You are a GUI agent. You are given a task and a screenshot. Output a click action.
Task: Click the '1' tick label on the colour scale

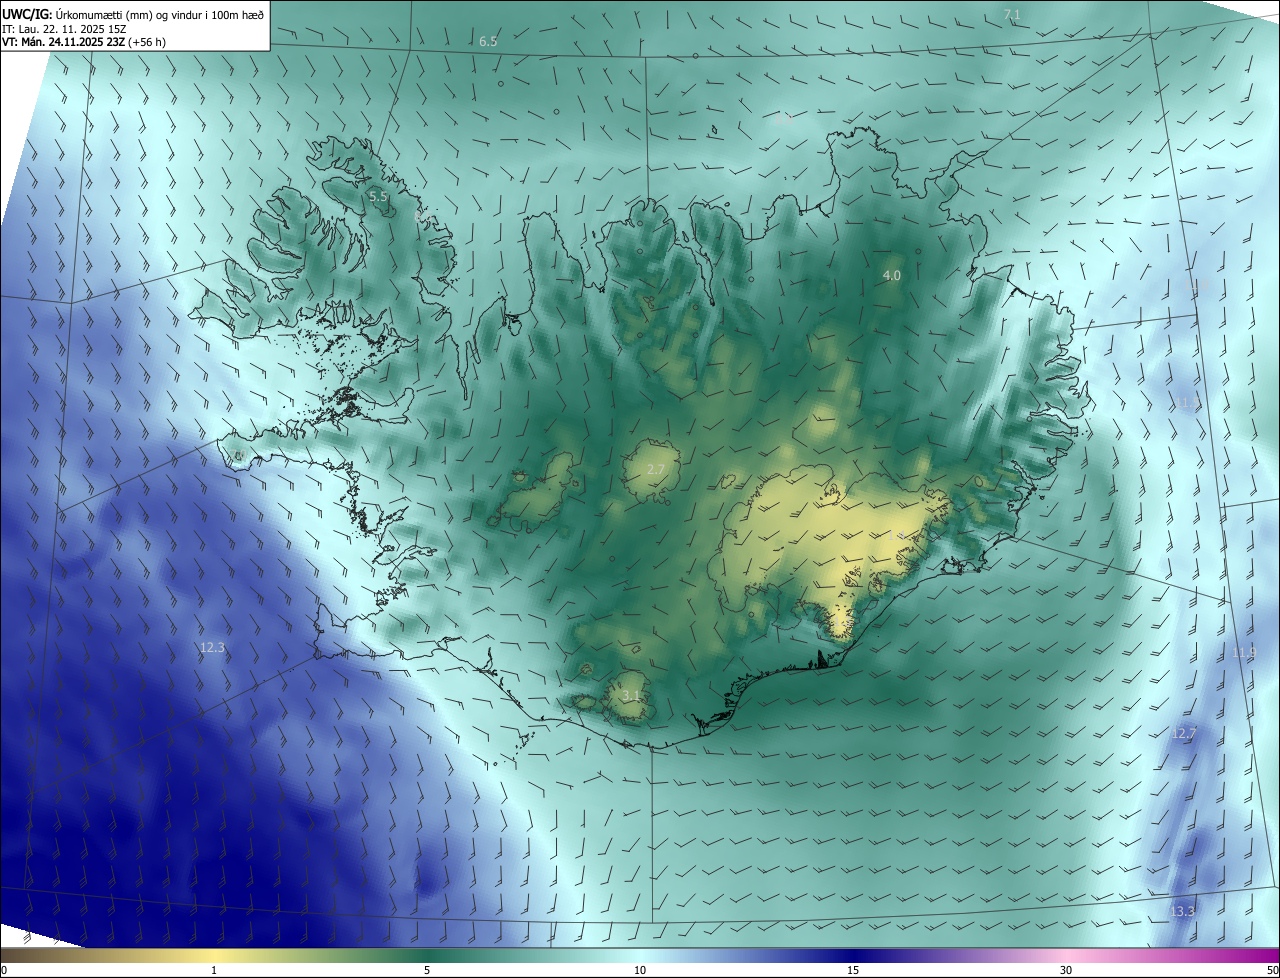pos(214,970)
